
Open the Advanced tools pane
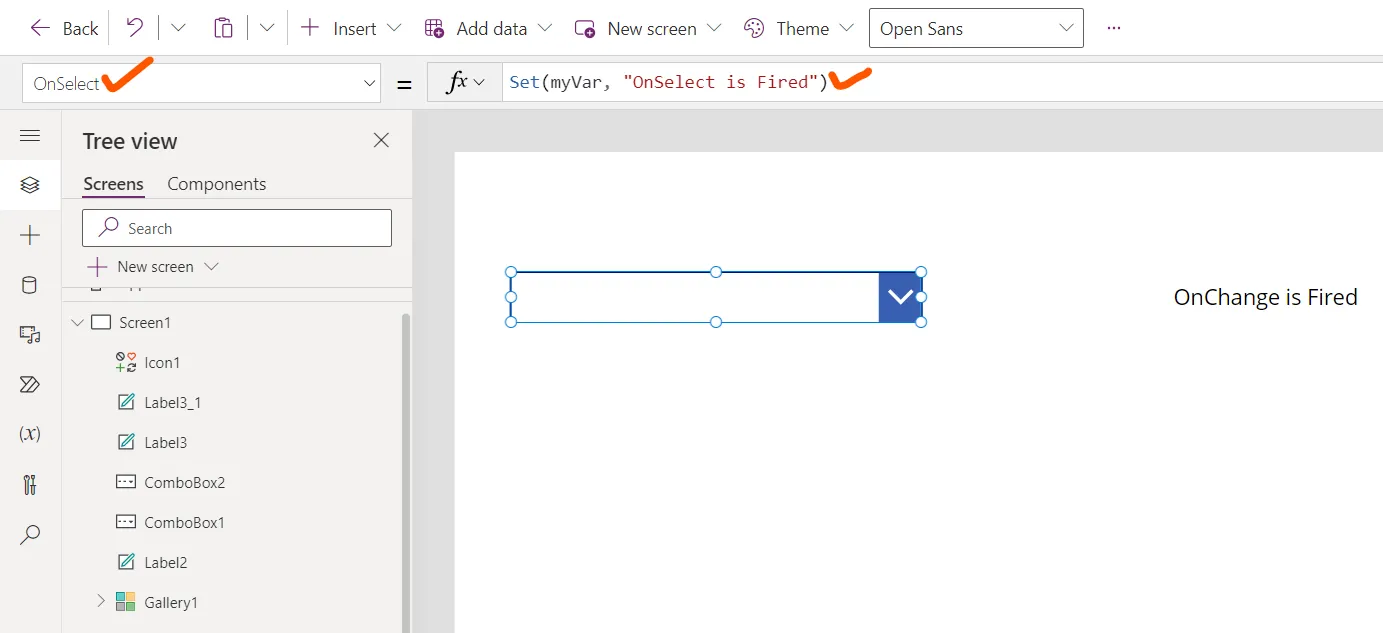[x=30, y=484]
